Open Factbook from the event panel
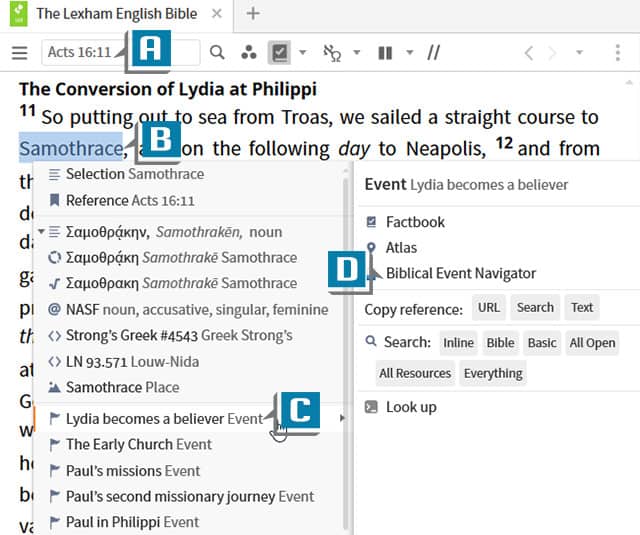640x535 pixels. click(x=415, y=222)
